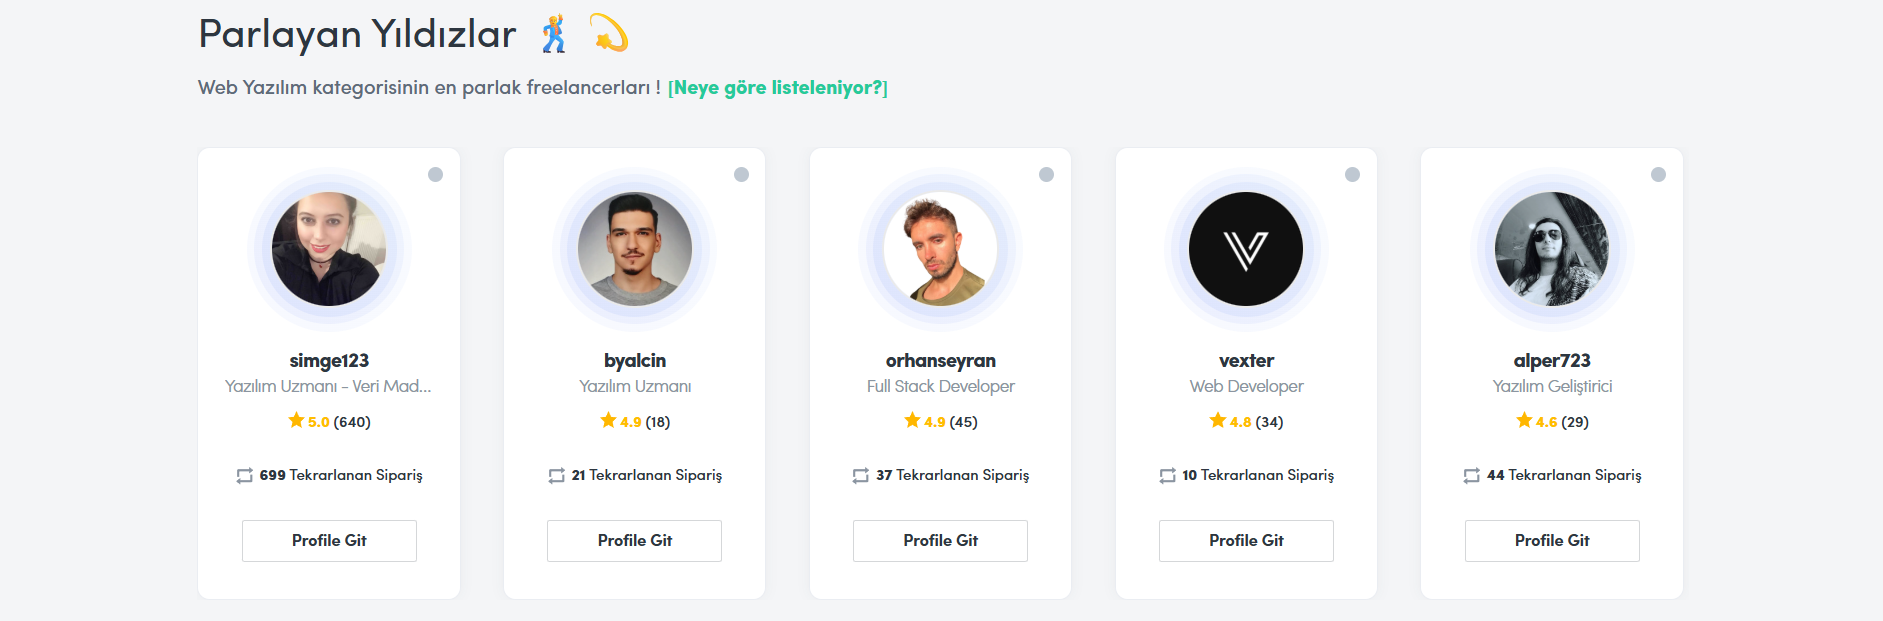Click the repeat orders icon on orhanseyran's card
This screenshot has width=1883, height=621.
tap(861, 476)
